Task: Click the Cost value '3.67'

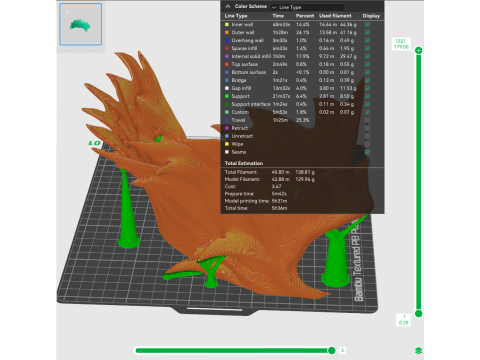Action: point(276,187)
